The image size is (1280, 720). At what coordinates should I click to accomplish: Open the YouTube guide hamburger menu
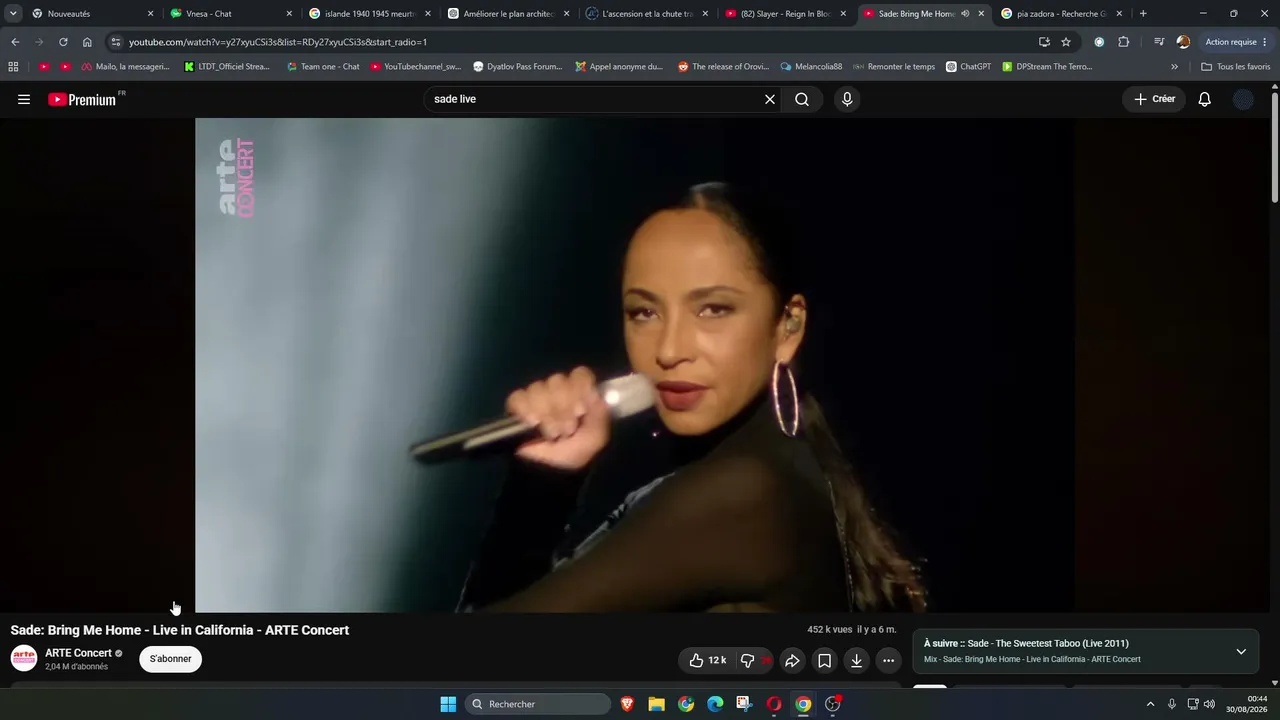point(24,99)
